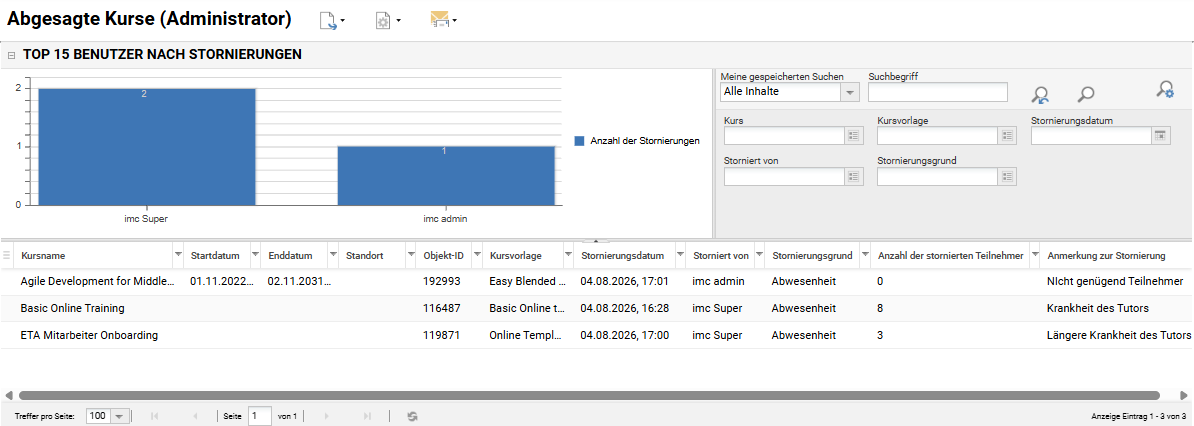Screen dimensions: 1194x426
Task: Click the Easy Blended Kursvorlage cell
Action: (x=528, y=281)
